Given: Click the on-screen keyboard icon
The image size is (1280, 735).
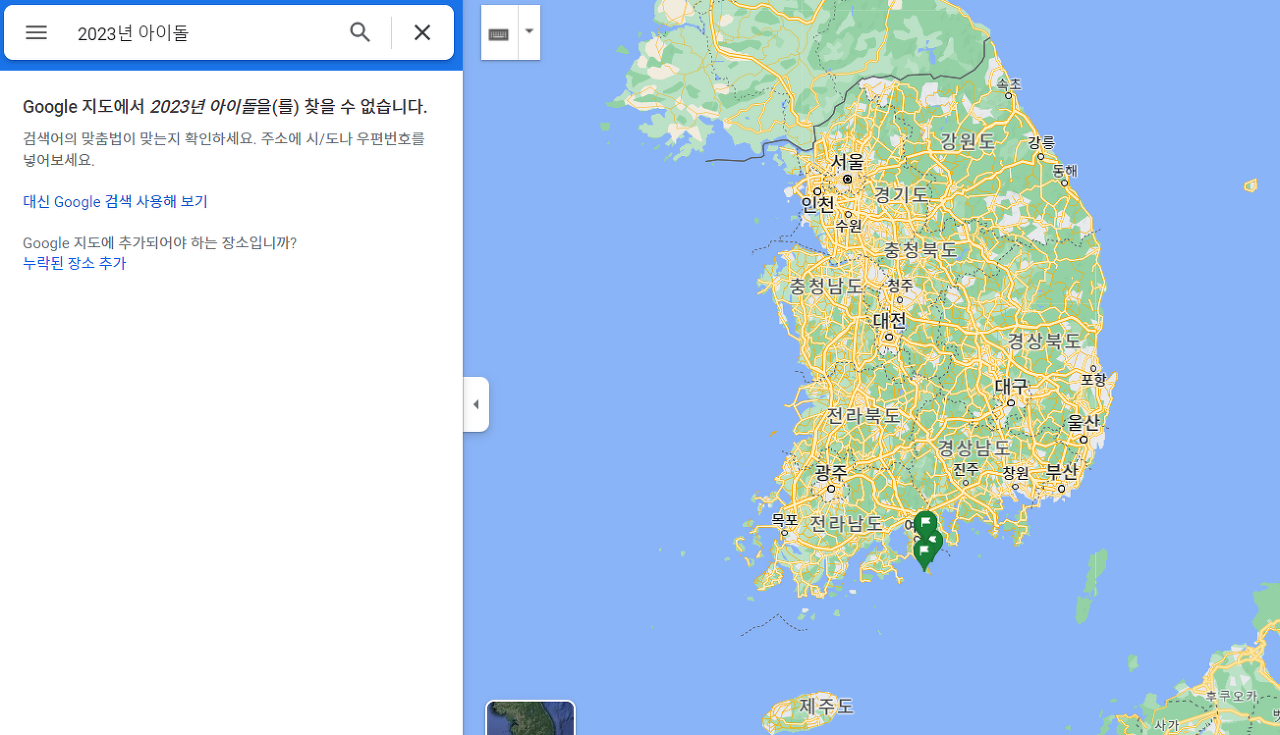Looking at the screenshot, I should point(496,31).
